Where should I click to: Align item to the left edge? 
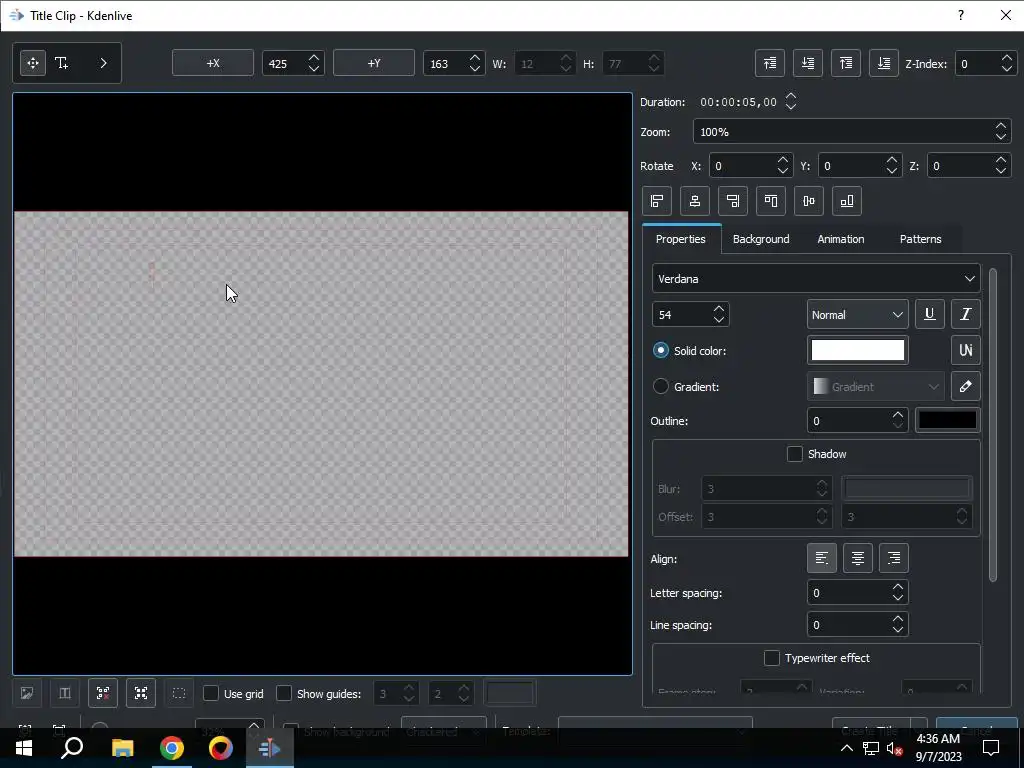(657, 201)
